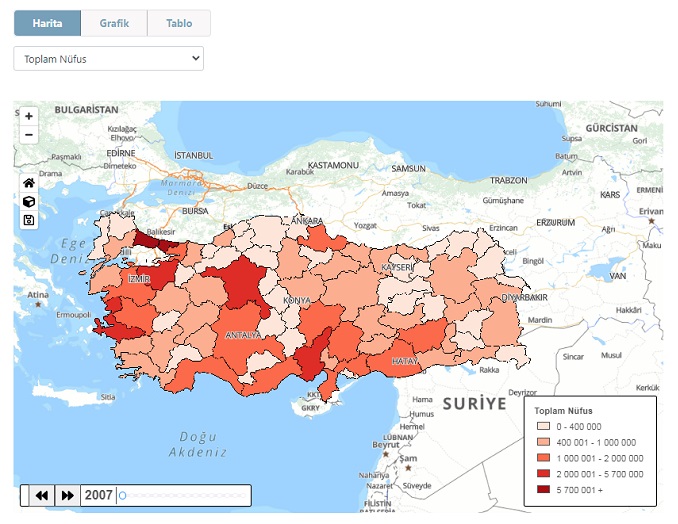Screen dimensions: 678x524
Task: Step back one year on the timeline
Action: tap(42, 495)
